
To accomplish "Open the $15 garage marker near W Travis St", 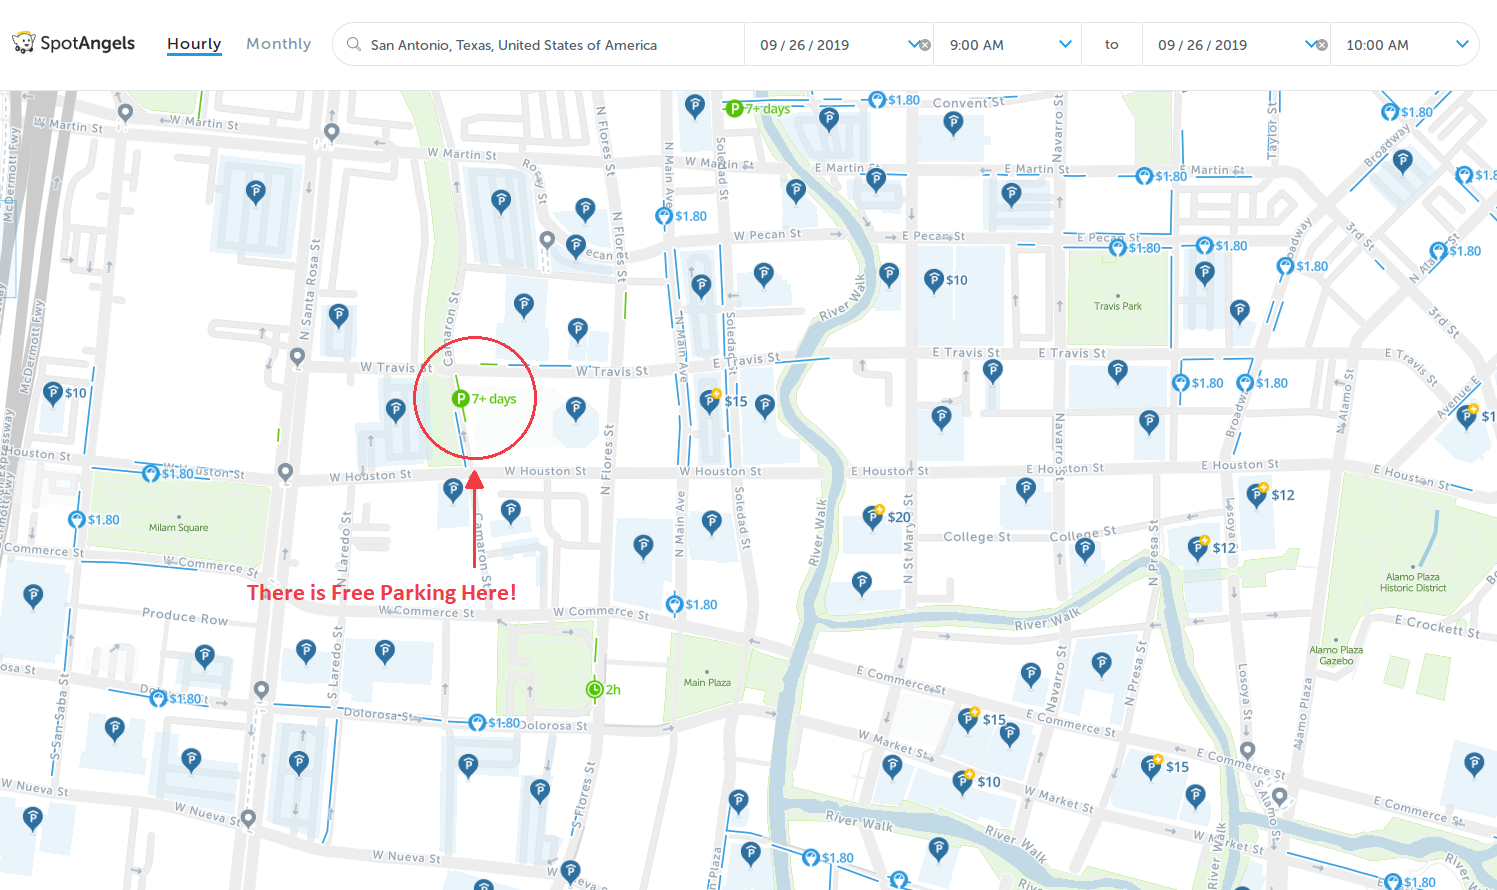I will [710, 401].
